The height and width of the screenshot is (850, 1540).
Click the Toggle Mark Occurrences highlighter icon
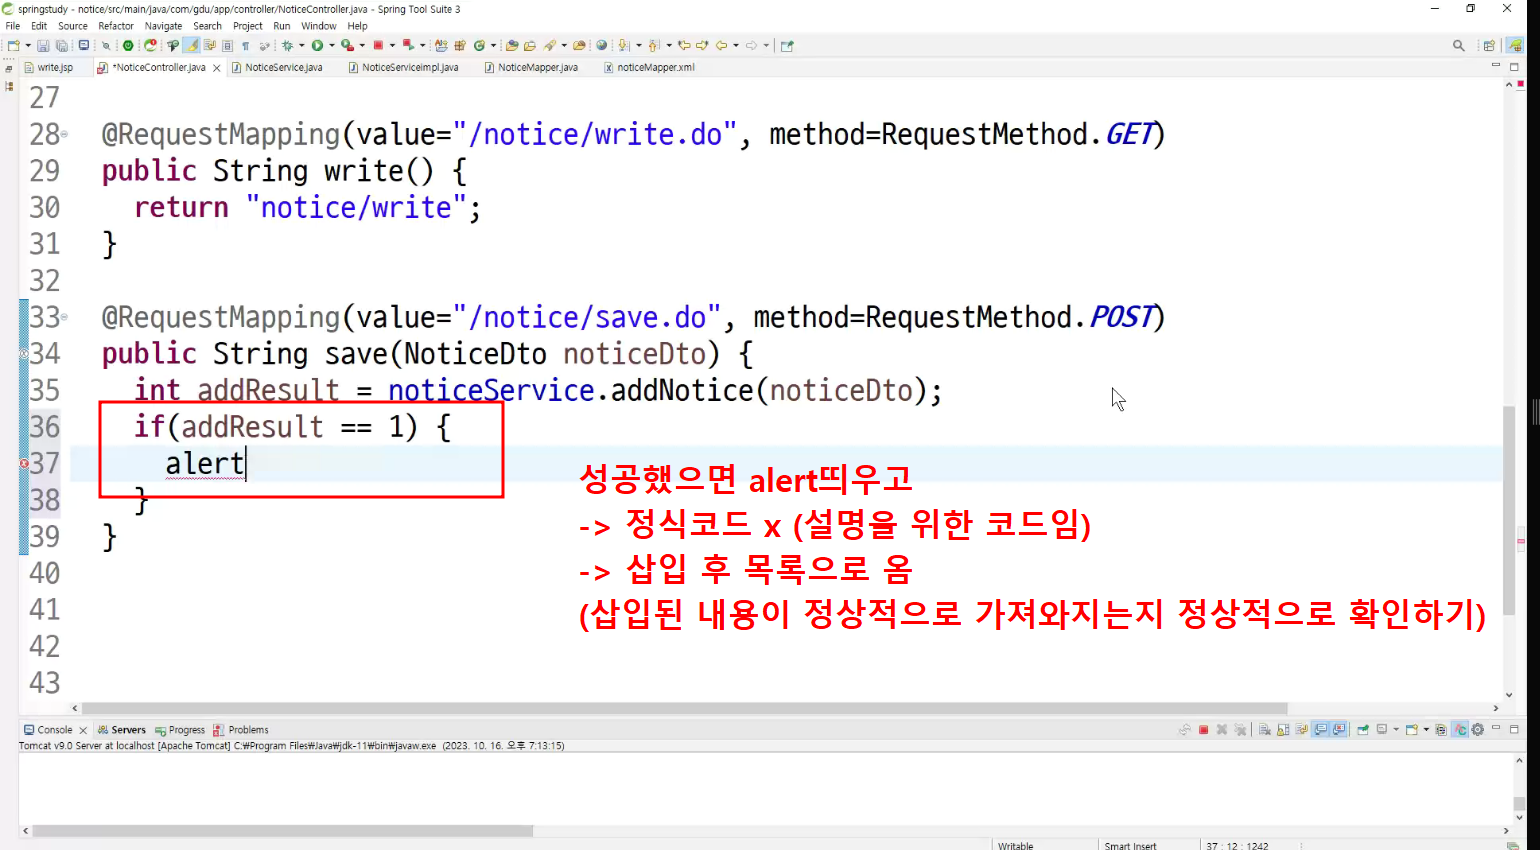(x=192, y=45)
